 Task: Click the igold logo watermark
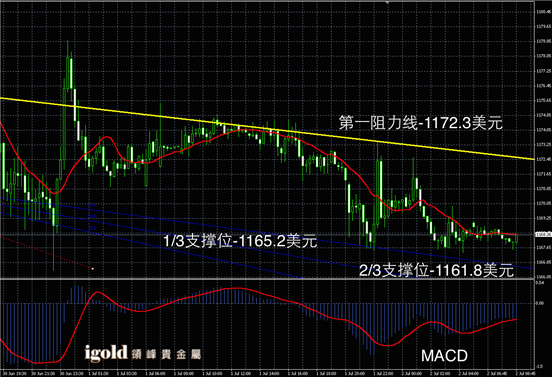tap(106, 353)
